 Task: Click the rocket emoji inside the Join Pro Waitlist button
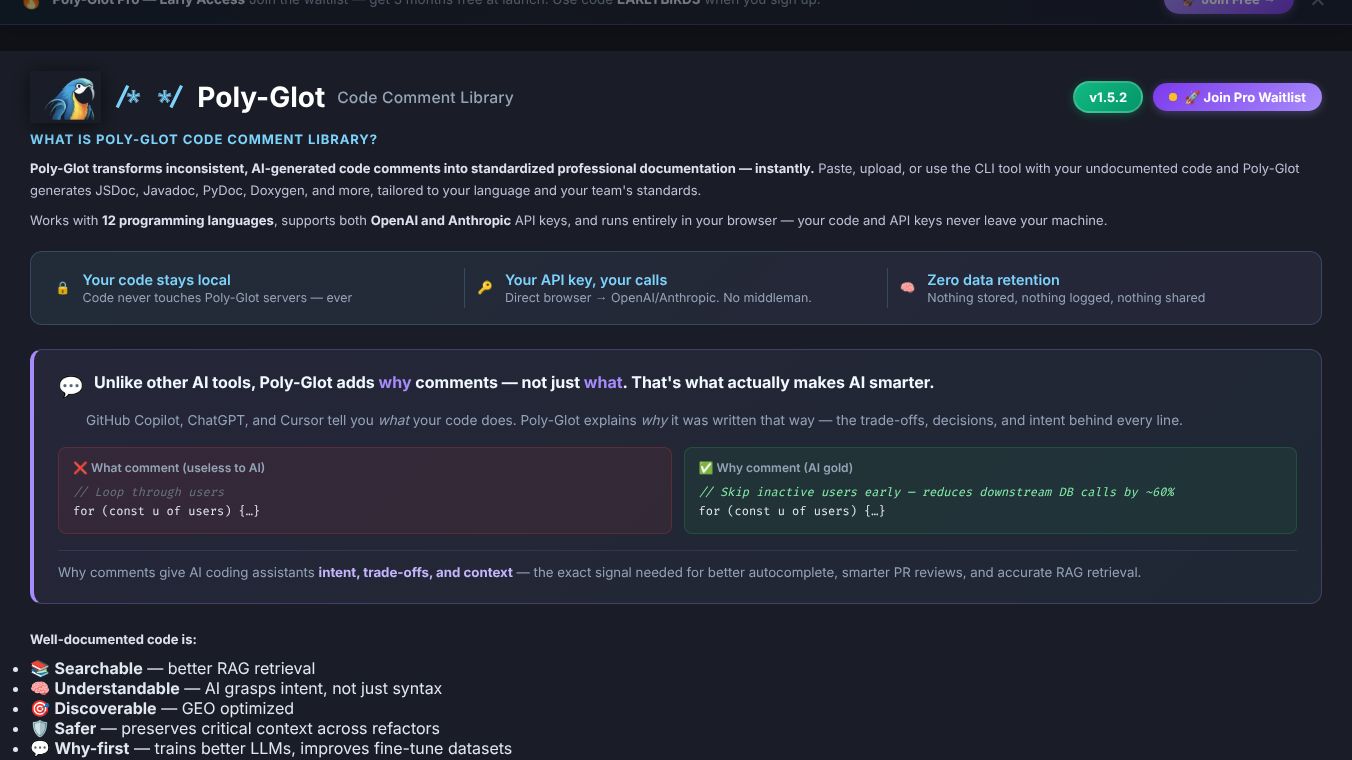[1192, 97]
